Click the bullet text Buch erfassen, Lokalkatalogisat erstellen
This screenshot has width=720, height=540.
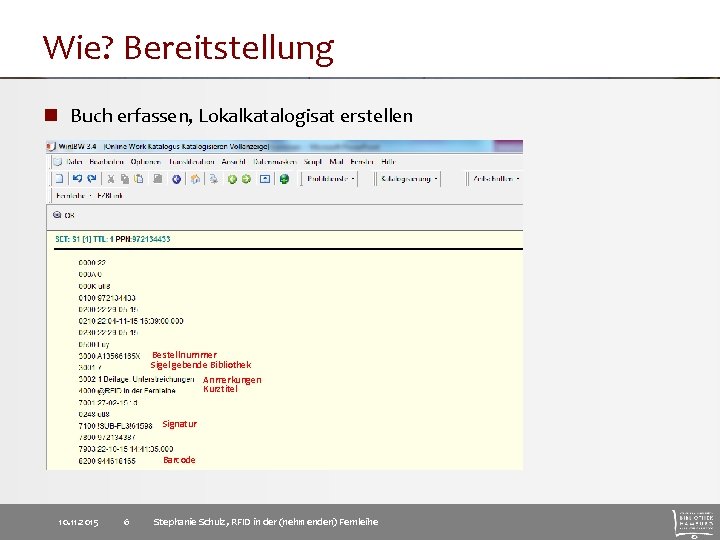(x=242, y=116)
